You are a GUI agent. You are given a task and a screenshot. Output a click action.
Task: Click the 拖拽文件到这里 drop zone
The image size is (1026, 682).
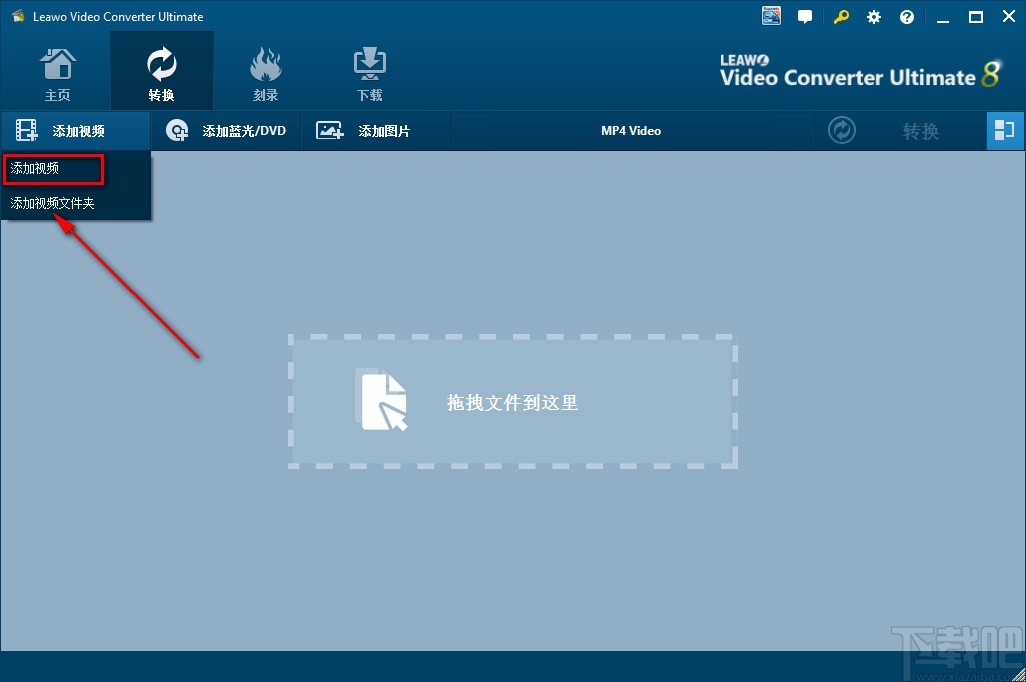click(x=512, y=402)
